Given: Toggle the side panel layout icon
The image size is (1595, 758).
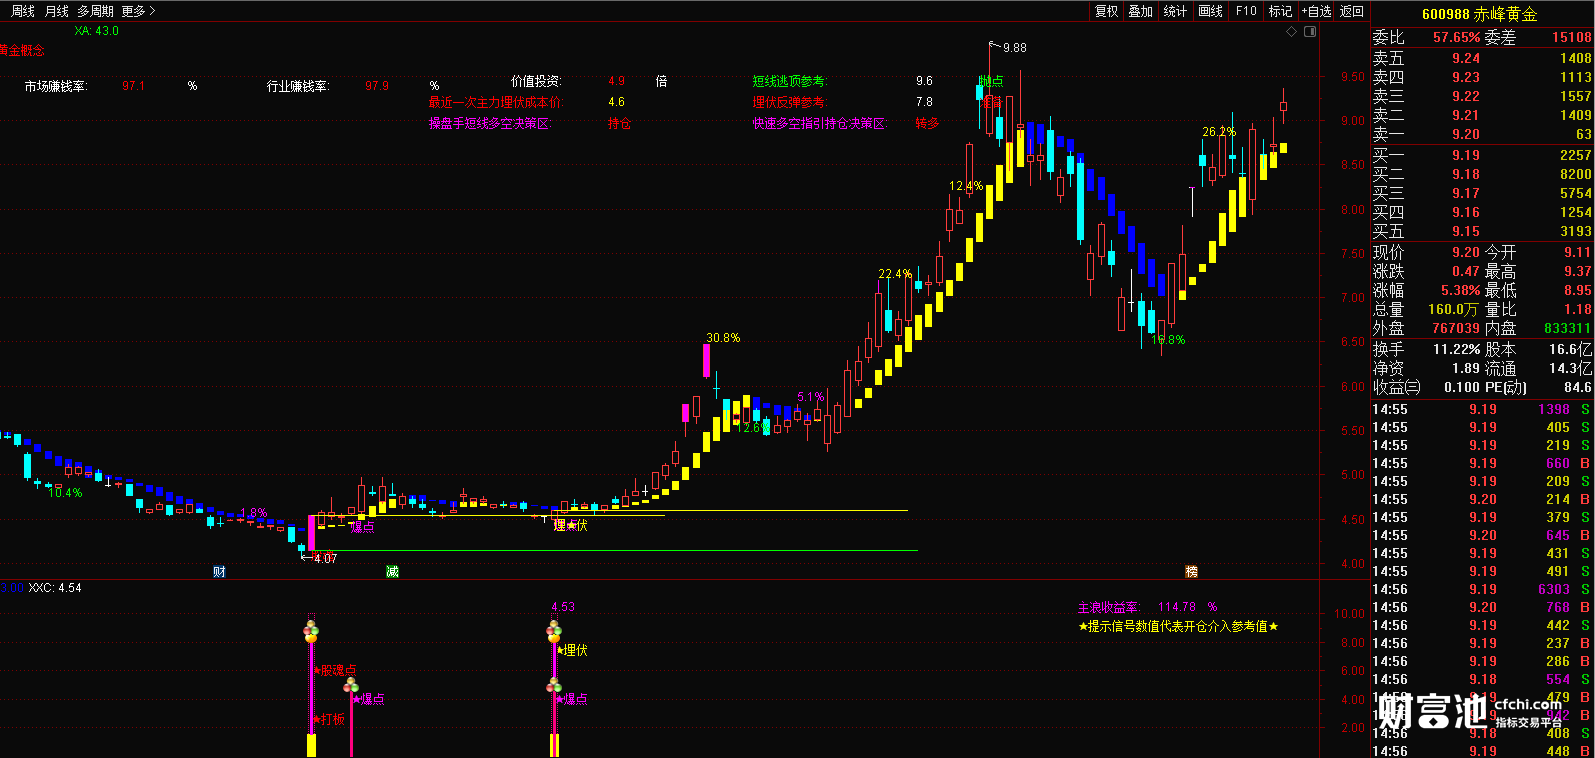Looking at the screenshot, I should pos(1310,32).
